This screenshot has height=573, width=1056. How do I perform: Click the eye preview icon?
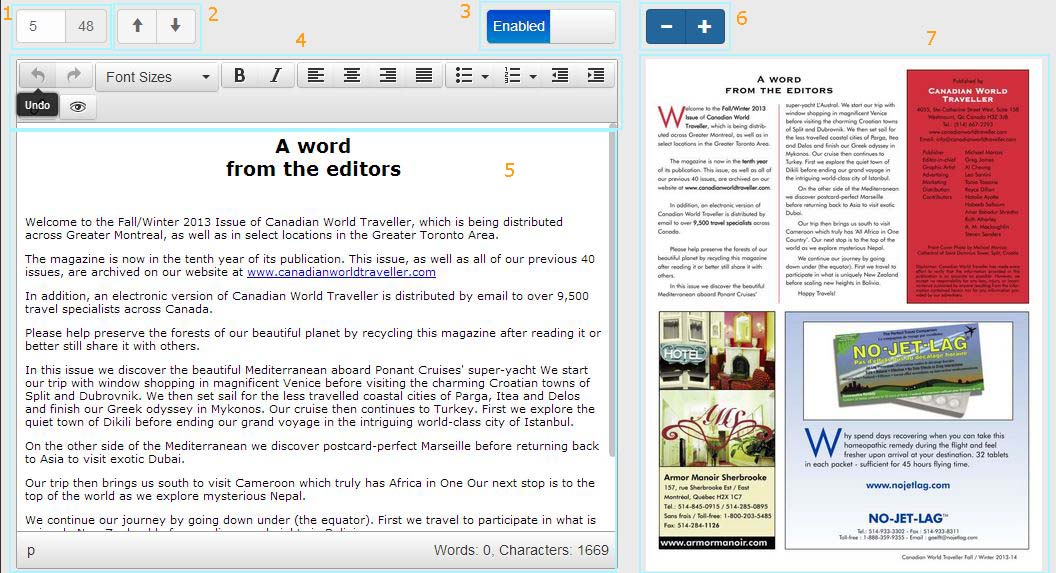(x=77, y=106)
